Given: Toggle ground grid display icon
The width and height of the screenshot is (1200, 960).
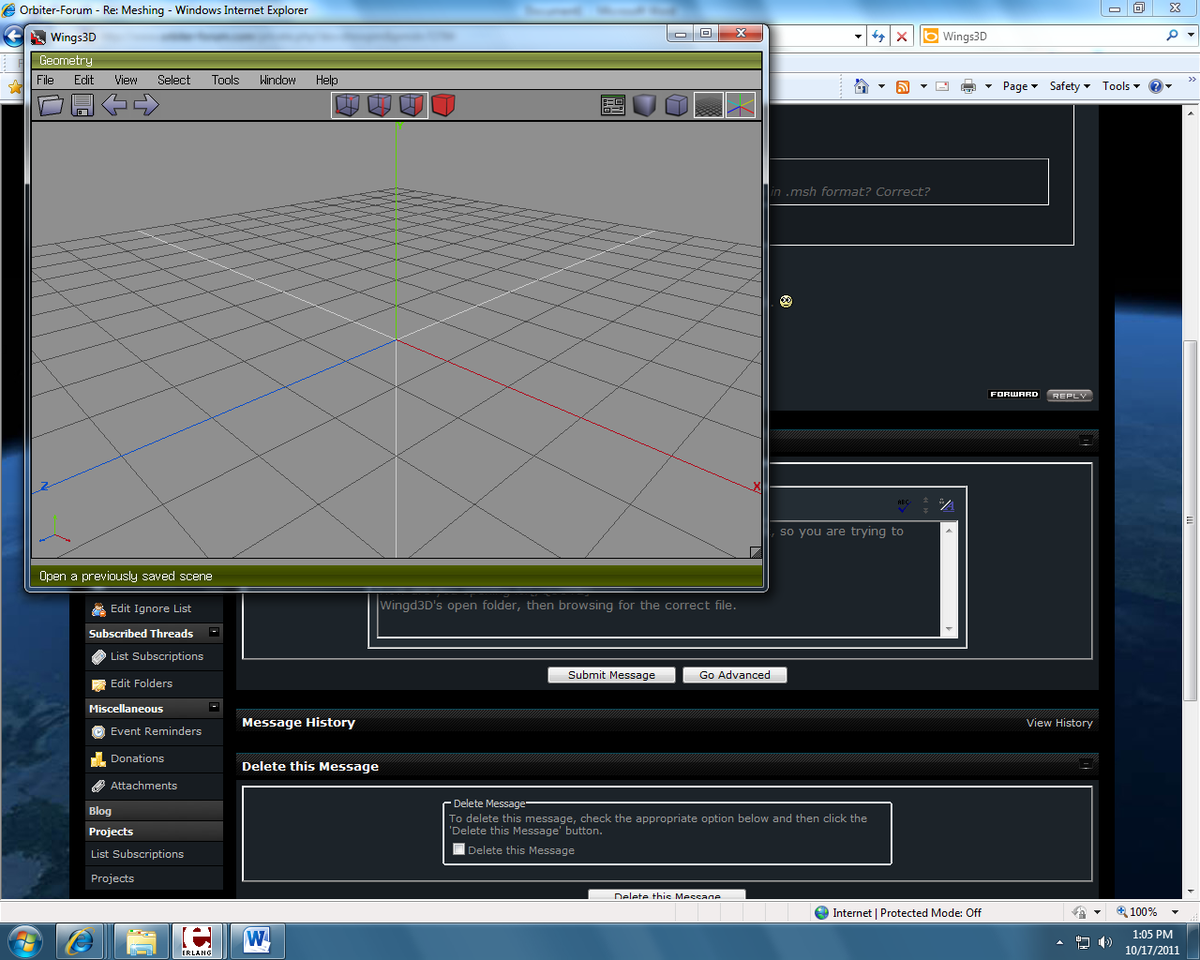Looking at the screenshot, I should [x=709, y=105].
